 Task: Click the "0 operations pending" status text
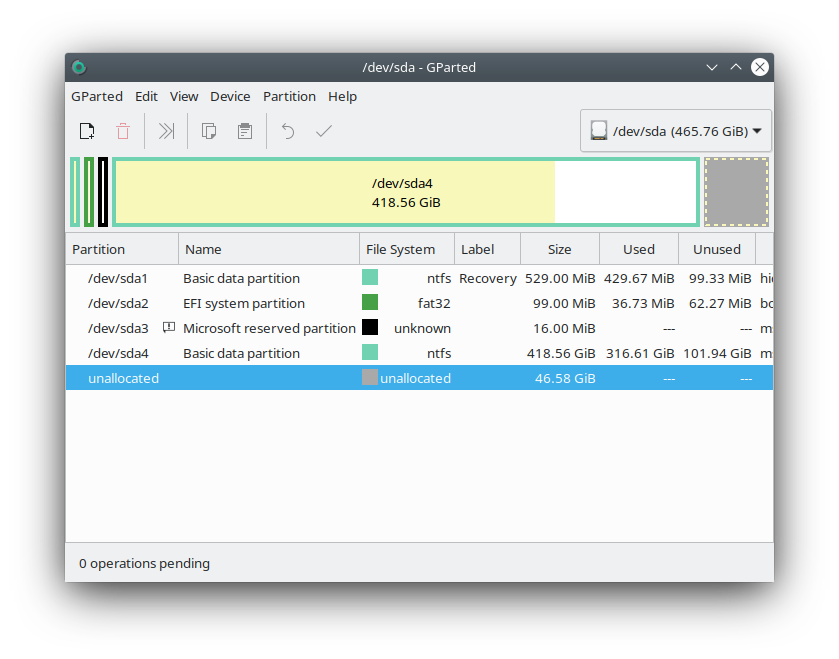144,563
